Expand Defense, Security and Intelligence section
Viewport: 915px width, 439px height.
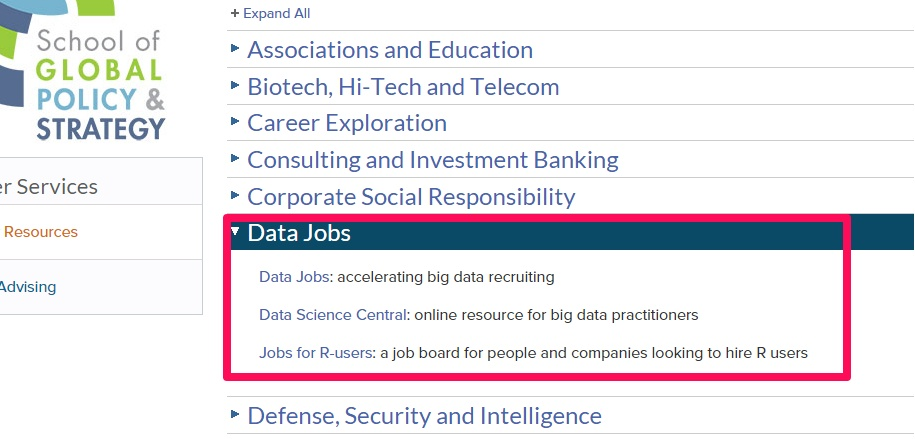pyautogui.click(x=424, y=415)
